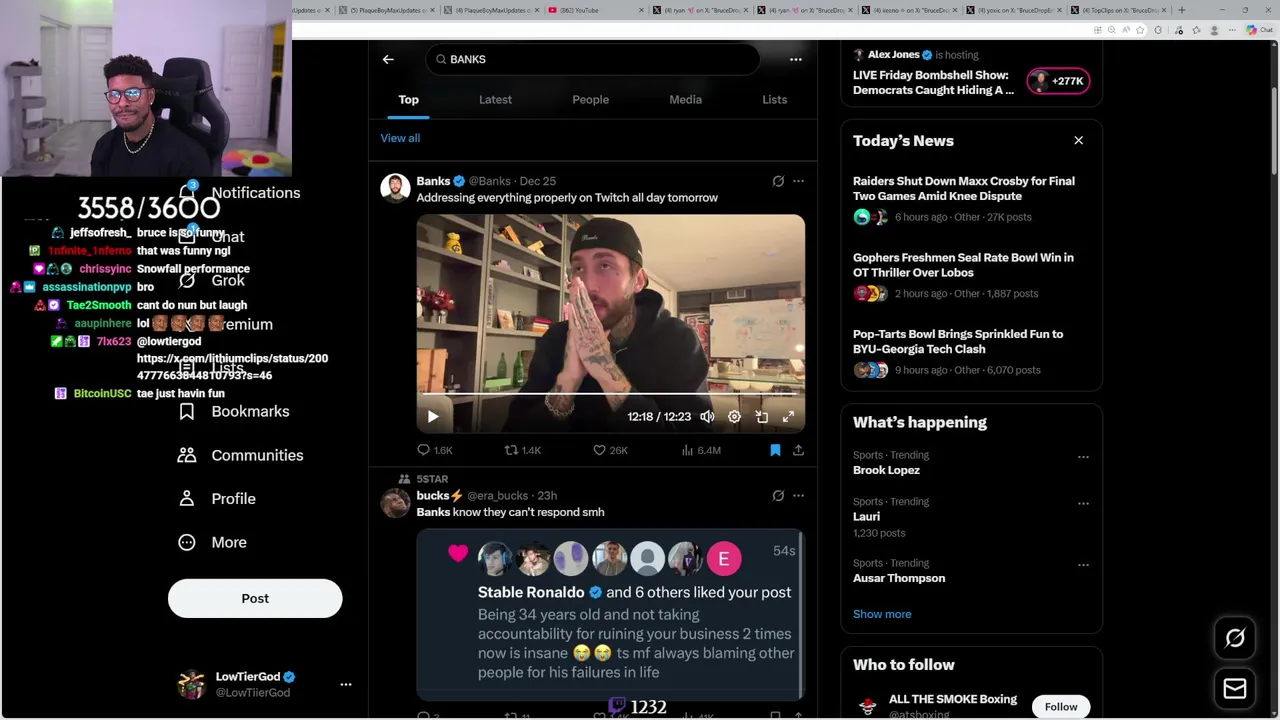The width and height of the screenshot is (1280, 720).
Task: Reply to the Banks post with 1.6K replies
Action: pos(434,450)
